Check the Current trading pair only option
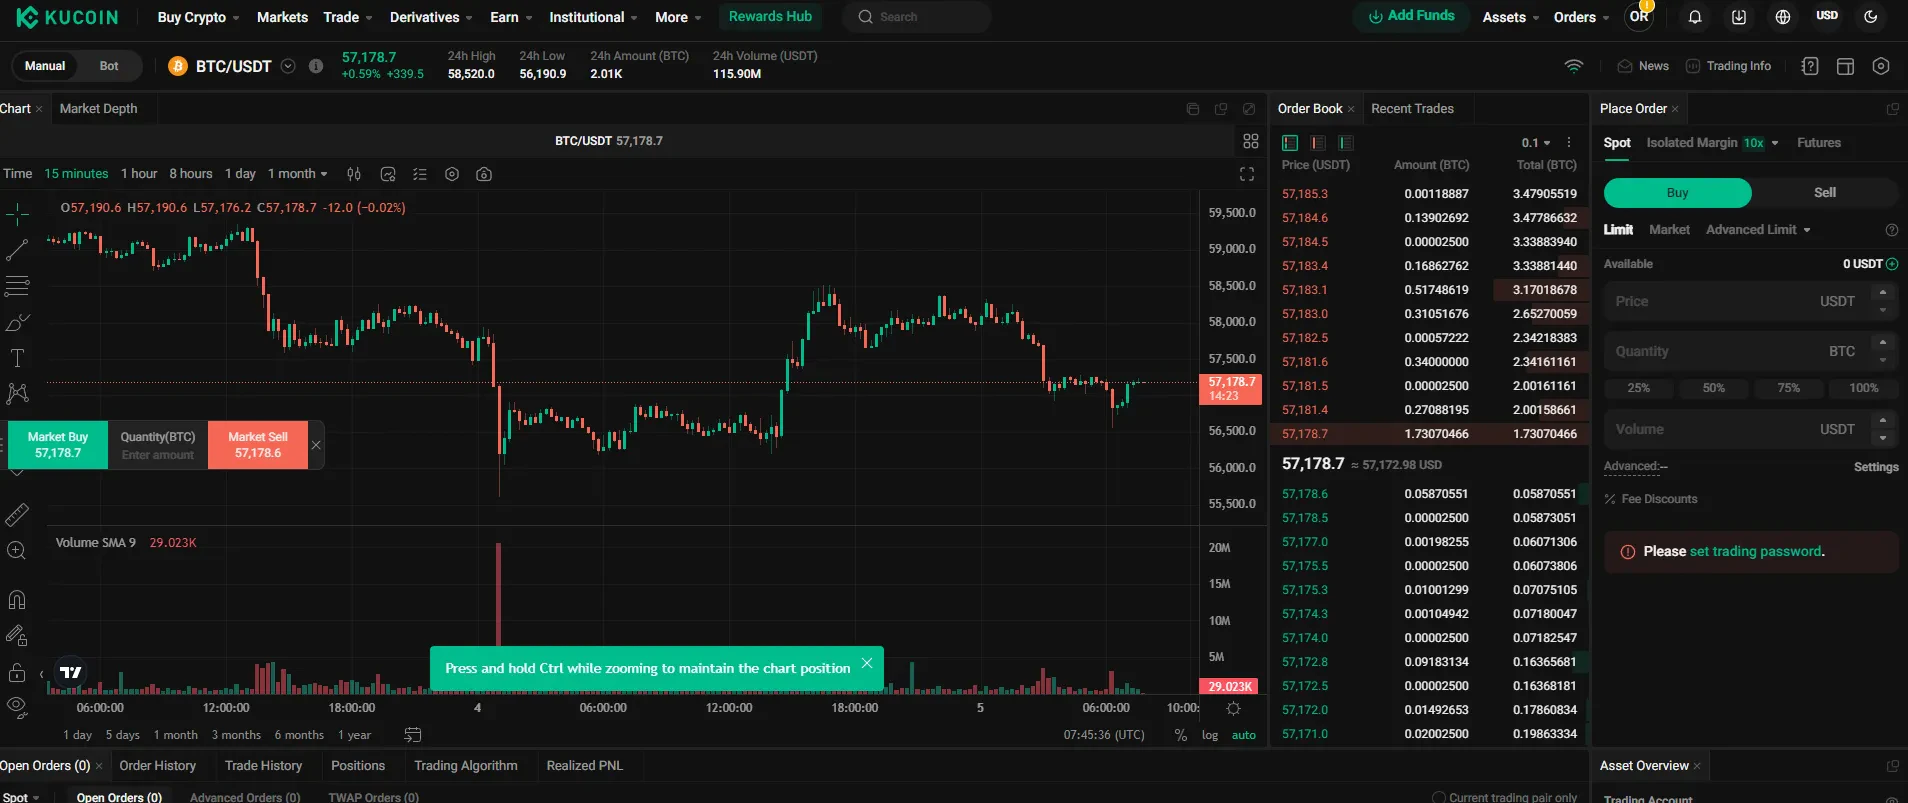The height and width of the screenshot is (803, 1908). coord(1439,797)
